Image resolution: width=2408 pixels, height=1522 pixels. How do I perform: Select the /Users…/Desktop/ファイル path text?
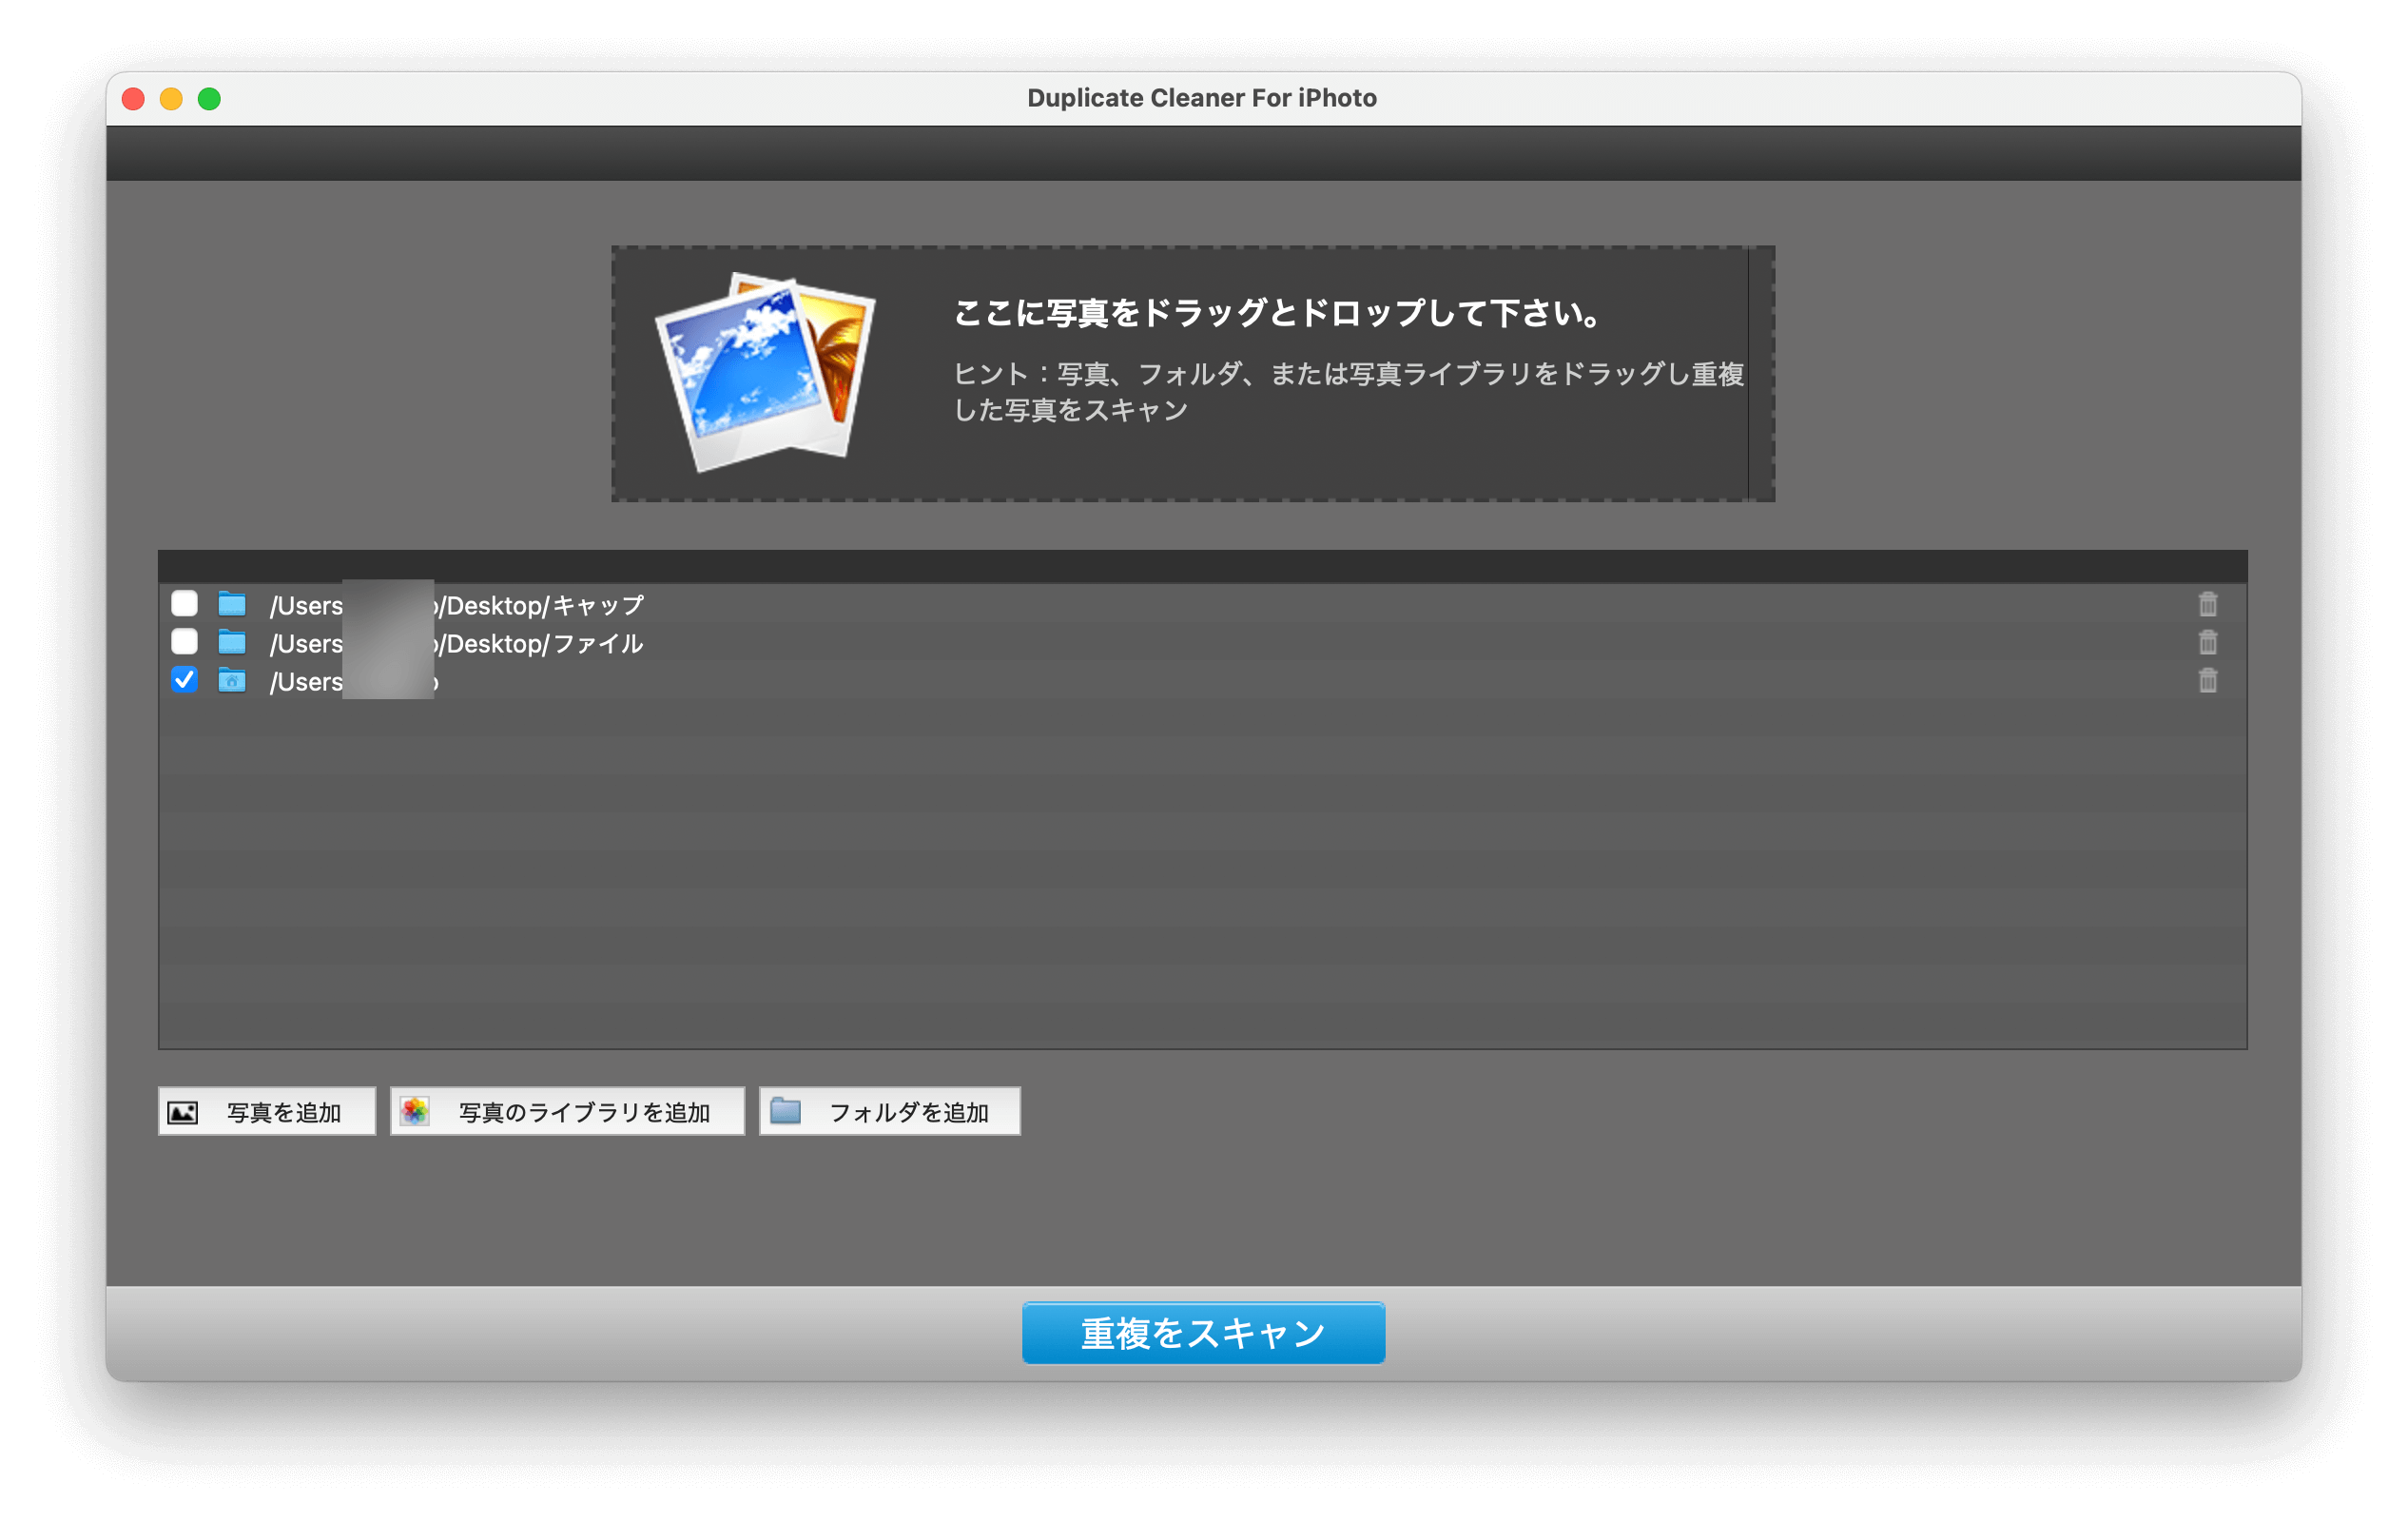point(457,643)
